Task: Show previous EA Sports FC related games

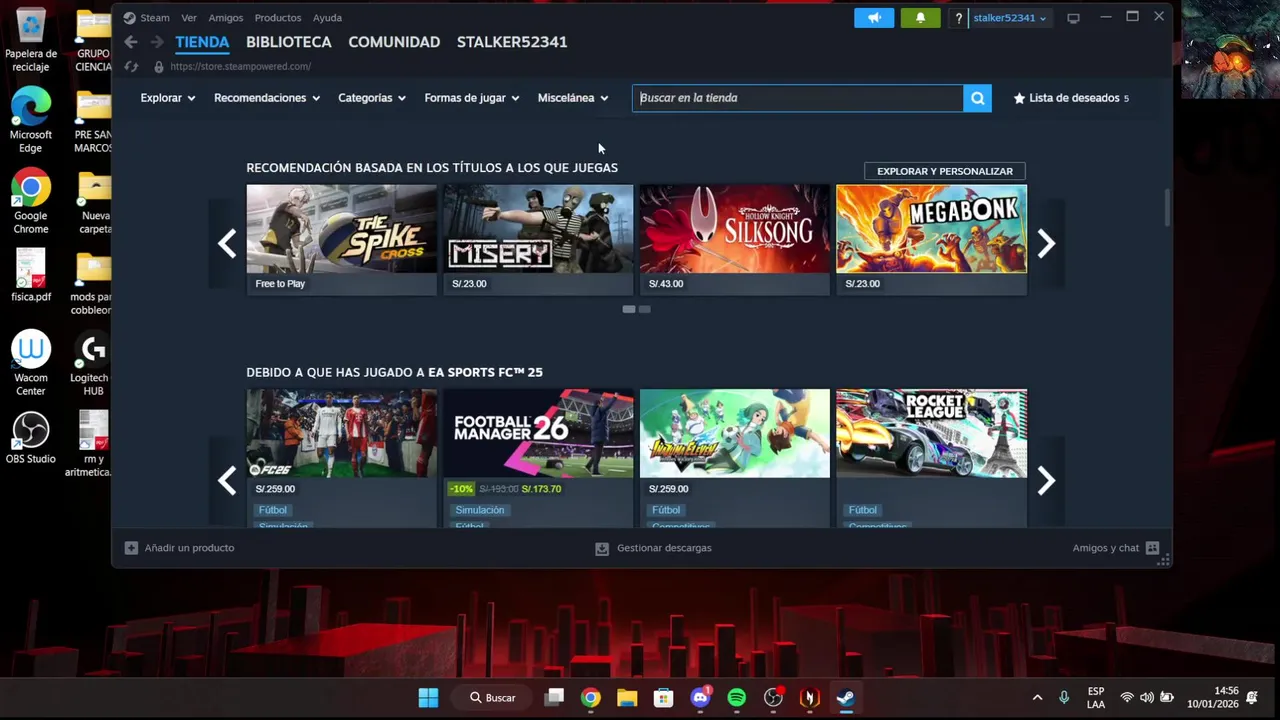Action: tap(227, 481)
